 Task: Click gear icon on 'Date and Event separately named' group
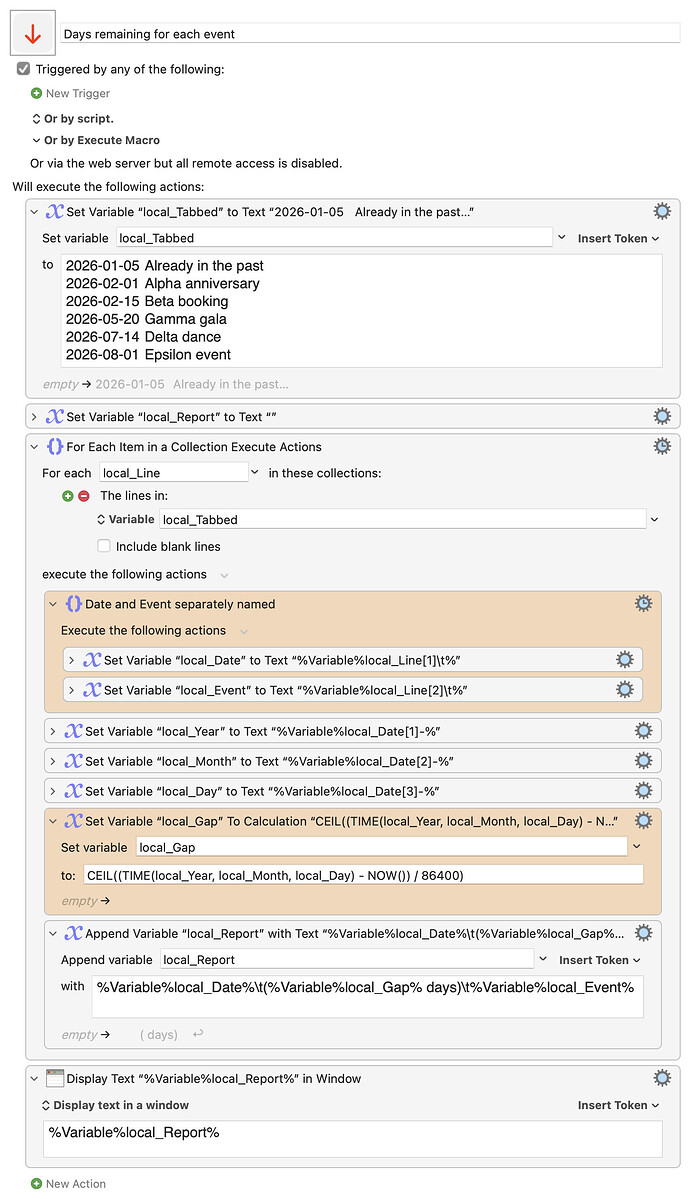coord(644,603)
